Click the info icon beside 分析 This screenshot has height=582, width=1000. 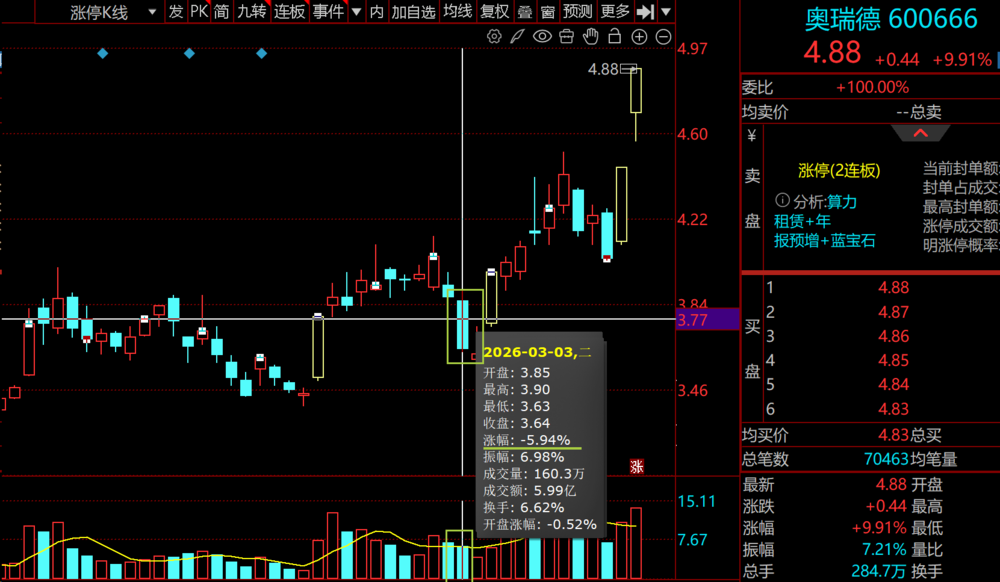click(782, 201)
